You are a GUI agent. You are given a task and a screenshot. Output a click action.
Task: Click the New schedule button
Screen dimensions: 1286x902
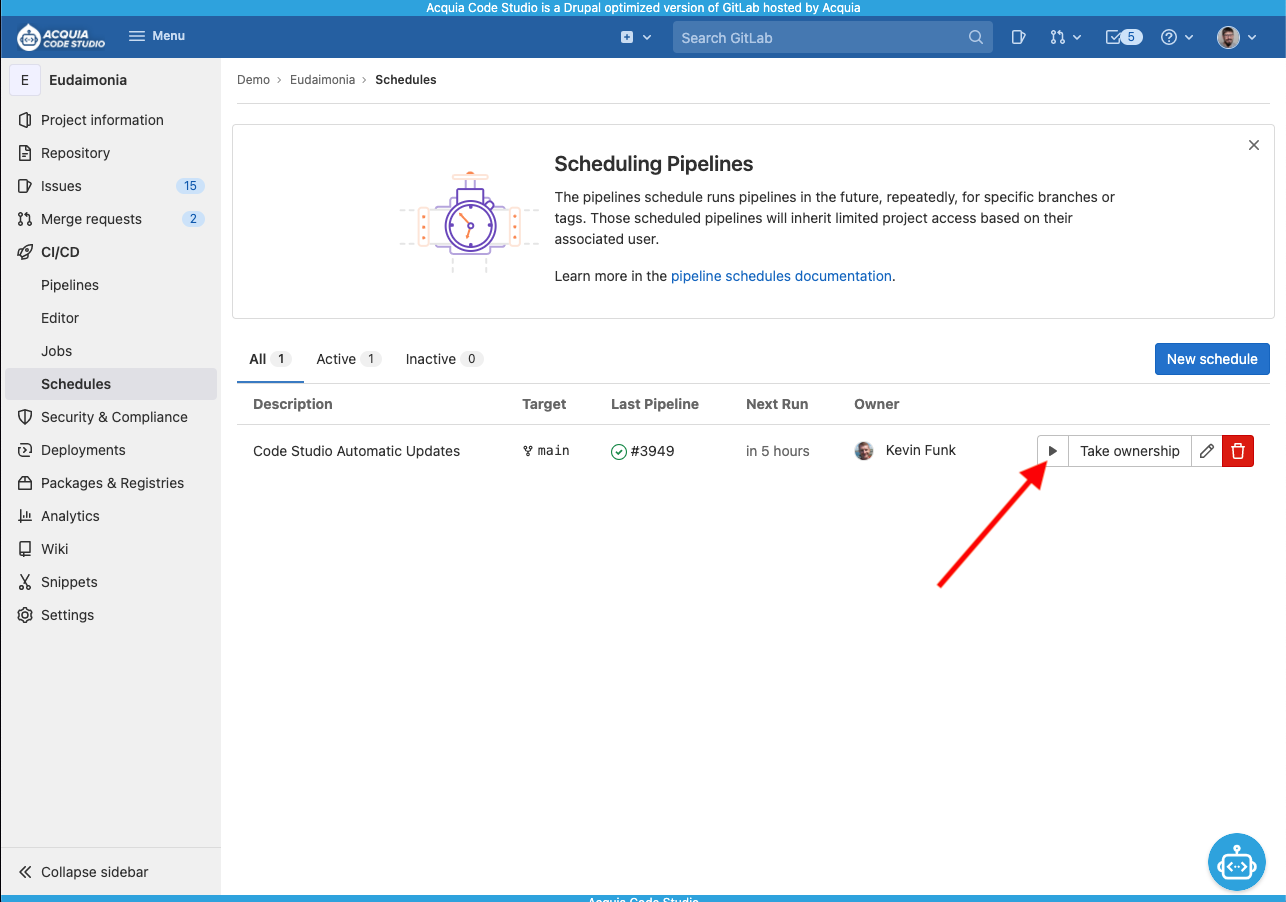coord(1212,359)
